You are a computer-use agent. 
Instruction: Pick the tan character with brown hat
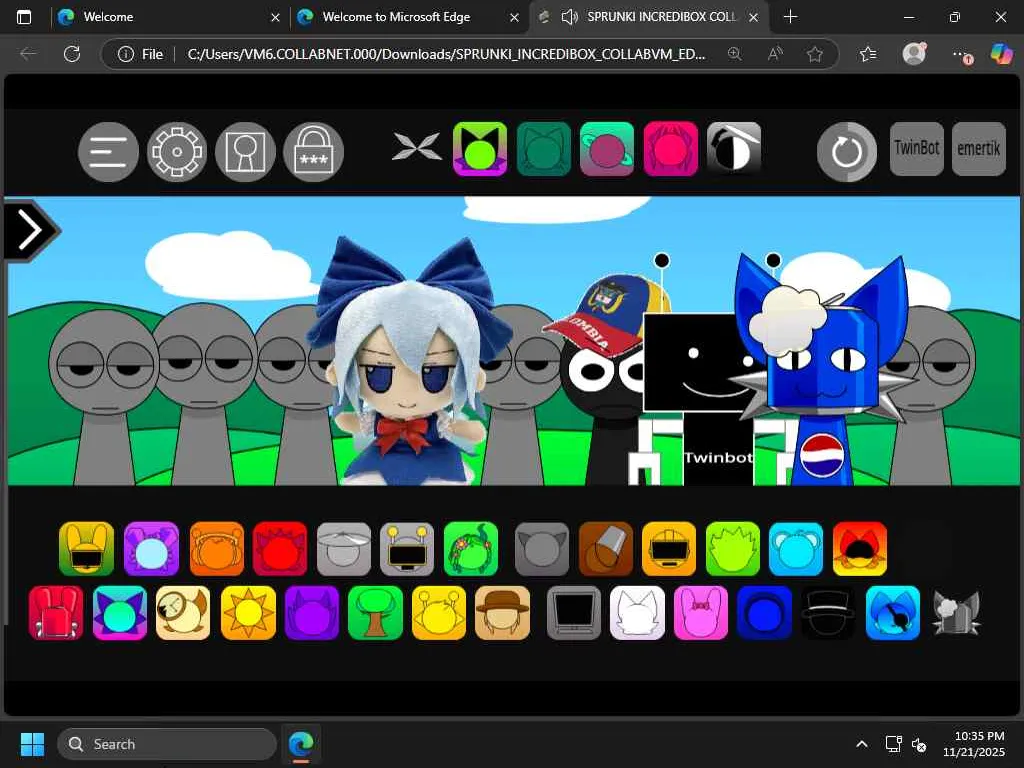click(503, 613)
